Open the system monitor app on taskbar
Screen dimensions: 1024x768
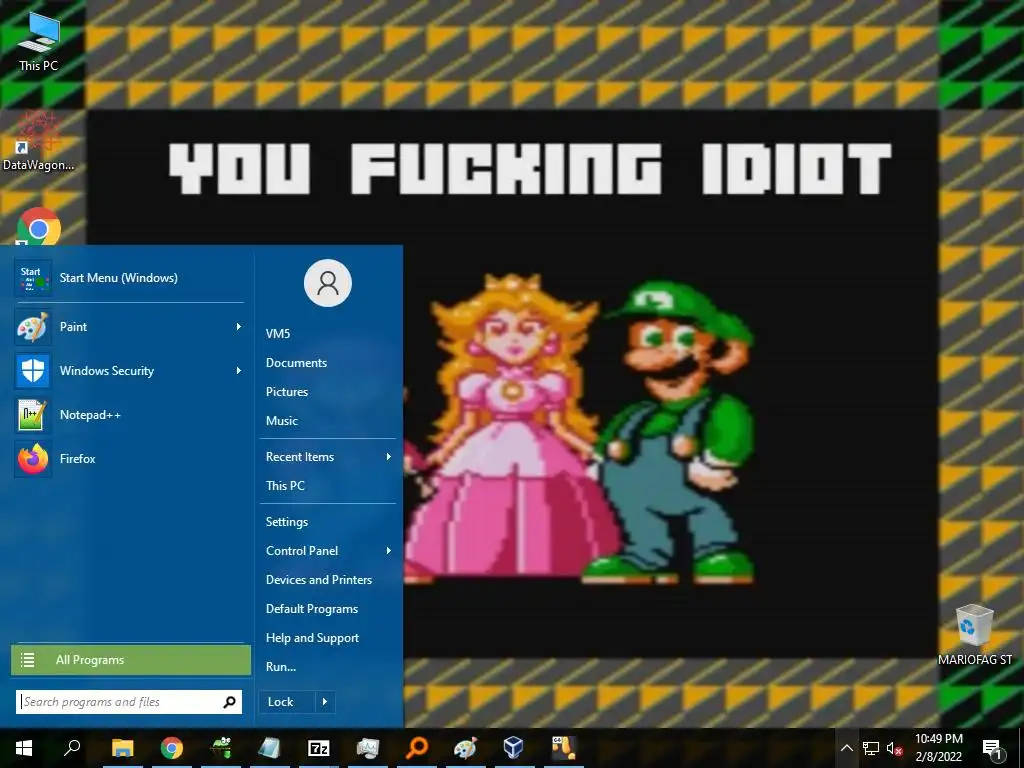pyautogui.click(x=368, y=748)
